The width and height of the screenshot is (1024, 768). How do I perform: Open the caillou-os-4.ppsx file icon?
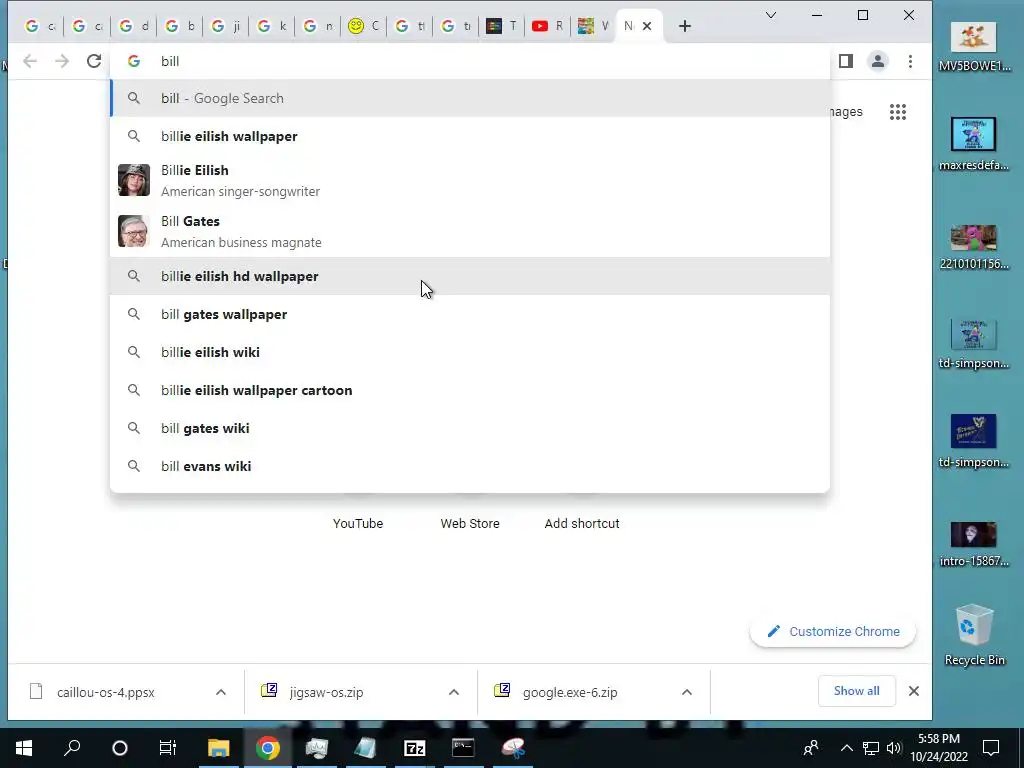37,691
